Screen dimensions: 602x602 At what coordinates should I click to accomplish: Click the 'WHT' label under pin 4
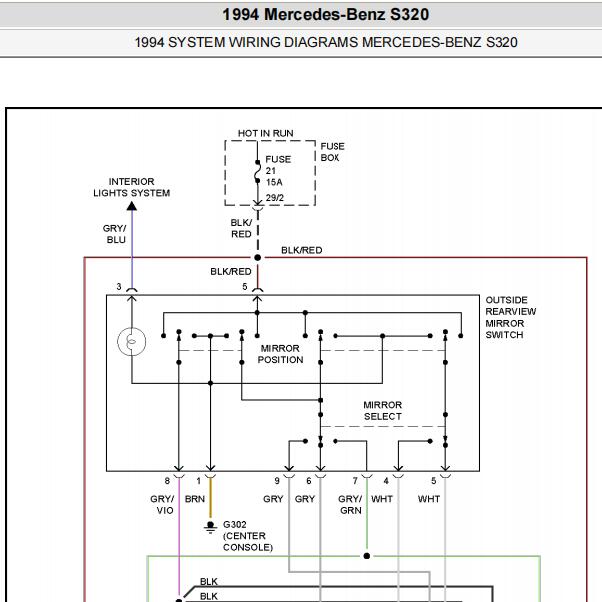click(382, 499)
